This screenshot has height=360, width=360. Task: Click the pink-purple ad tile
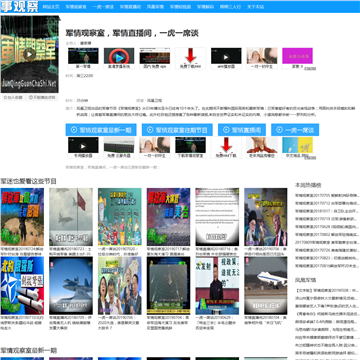pos(297,56)
